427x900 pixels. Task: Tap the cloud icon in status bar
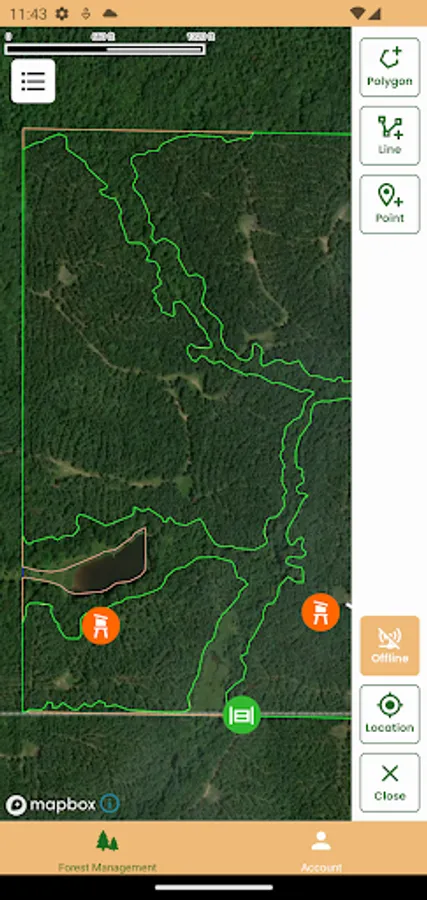point(110,14)
